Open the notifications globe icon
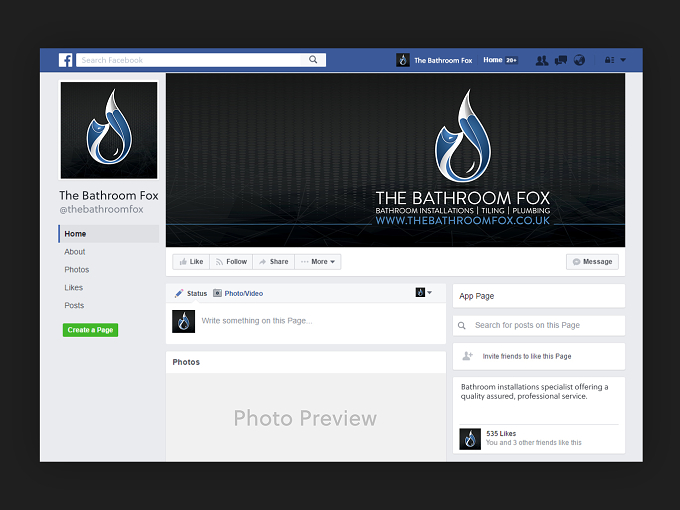Screen dimensions: 680x510 (579, 60)
